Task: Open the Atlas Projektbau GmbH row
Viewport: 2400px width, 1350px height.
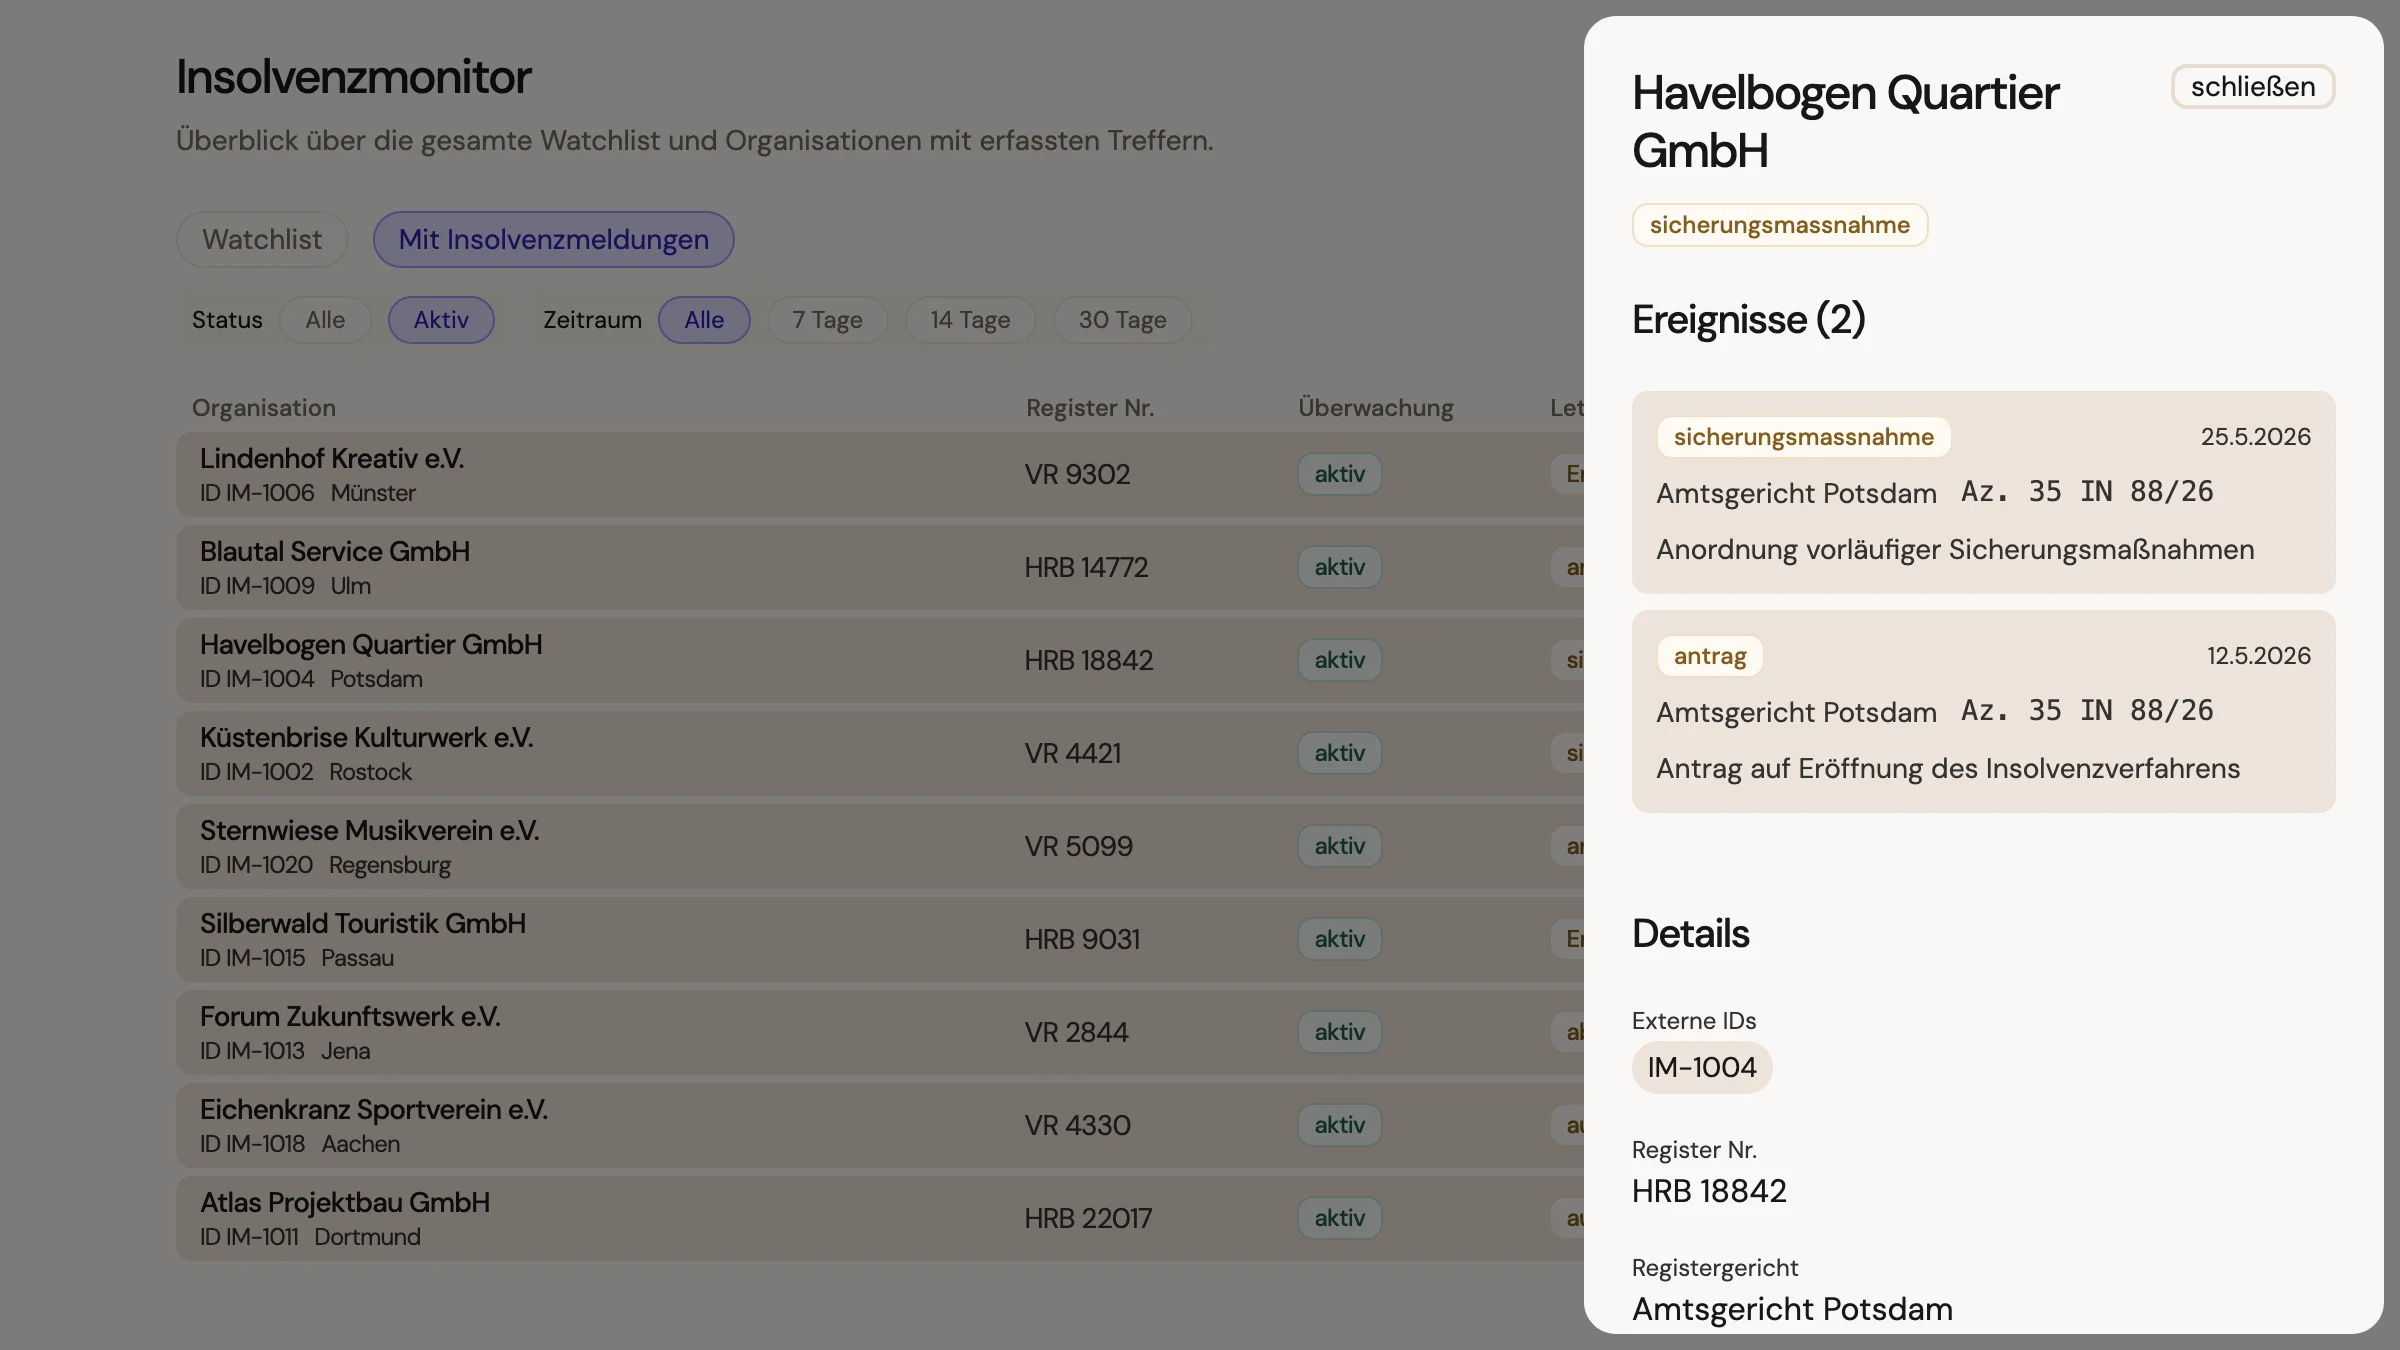Action: (x=880, y=1218)
